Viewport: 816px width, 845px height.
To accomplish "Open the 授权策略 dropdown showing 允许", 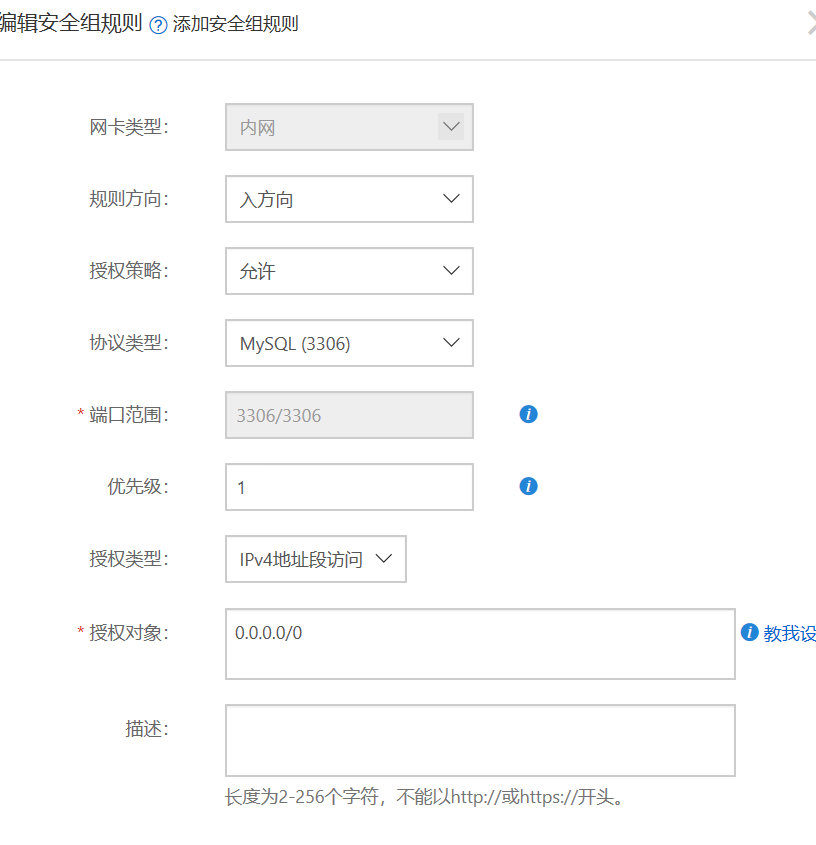I will [349, 271].
